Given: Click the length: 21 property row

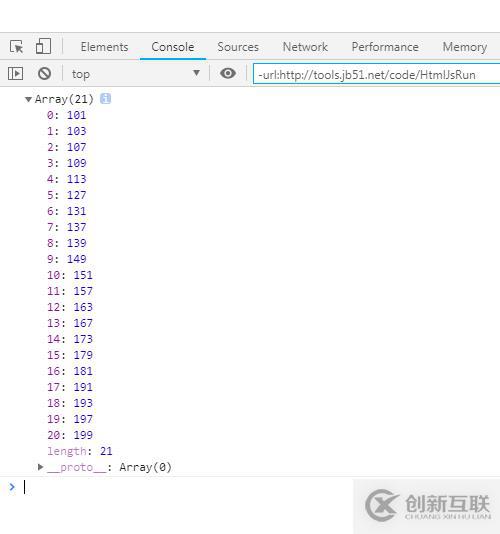Looking at the screenshot, I should click(x=80, y=451).
